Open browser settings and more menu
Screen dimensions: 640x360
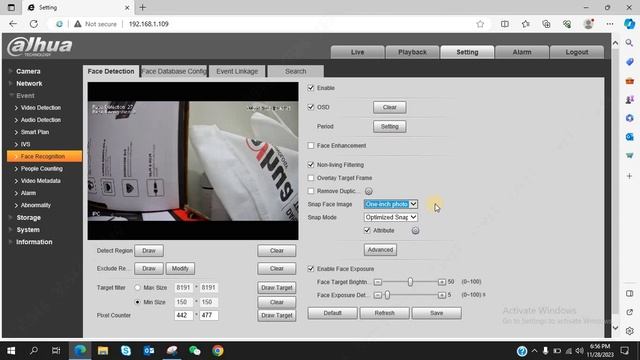click(x=610, y=24)
